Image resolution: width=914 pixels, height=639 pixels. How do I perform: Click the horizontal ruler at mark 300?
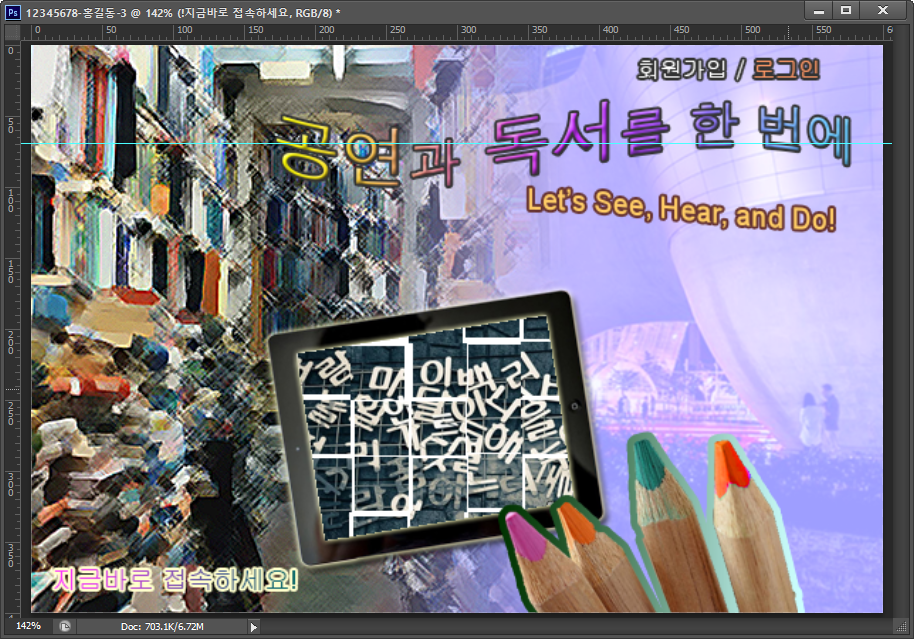pos(468,31)
